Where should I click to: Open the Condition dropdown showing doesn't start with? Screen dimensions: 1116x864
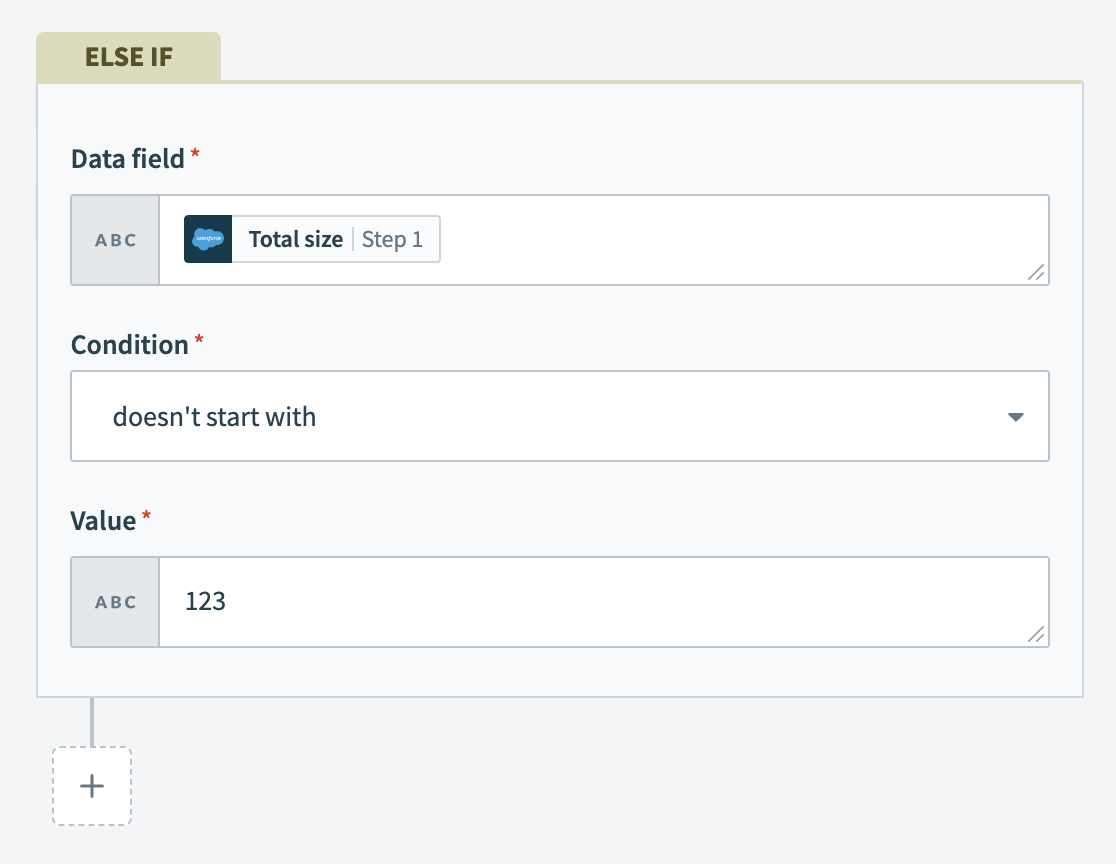click(560, 416)
